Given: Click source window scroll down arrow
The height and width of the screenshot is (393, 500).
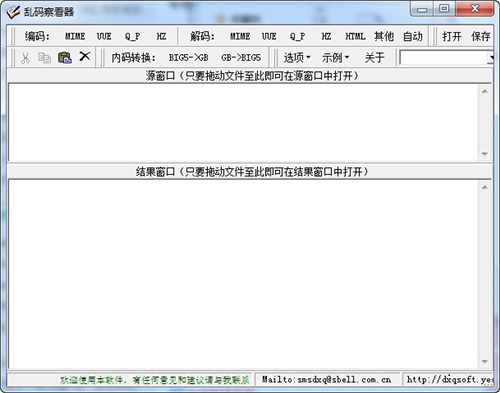Looking at the screenshot, I should tap(485, 154).
